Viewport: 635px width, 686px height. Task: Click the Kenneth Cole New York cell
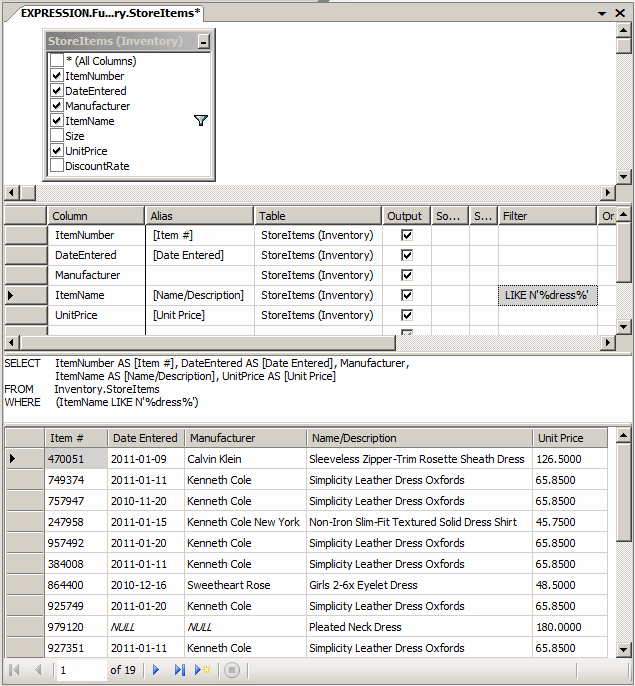[246, 522]
